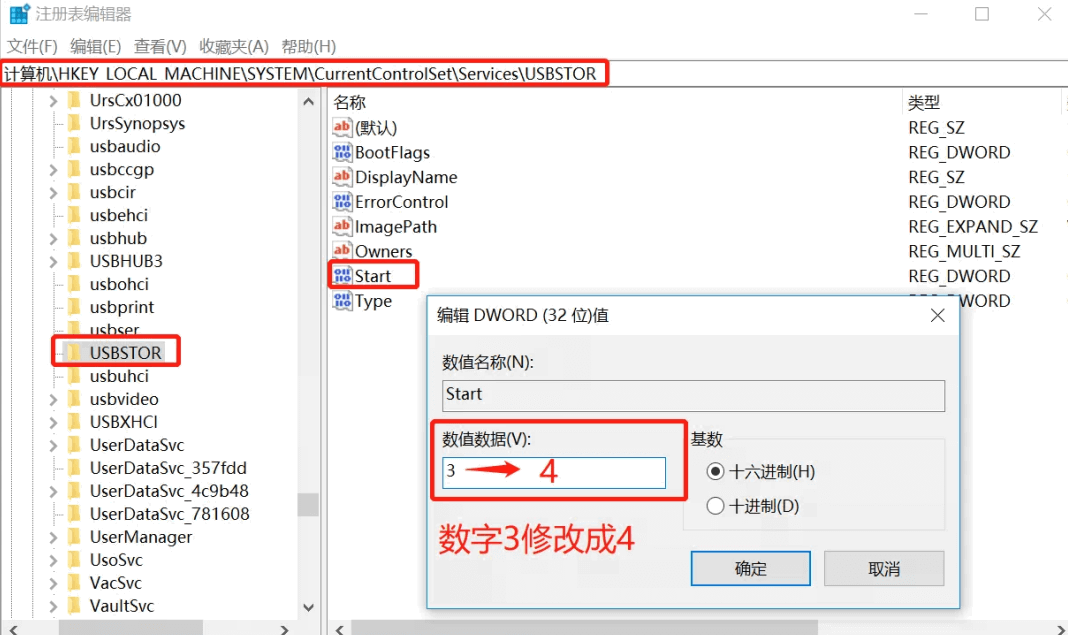
Task: Select the ErrorControl binary icon
Action: pyautogui.click(x=342, y=202)
